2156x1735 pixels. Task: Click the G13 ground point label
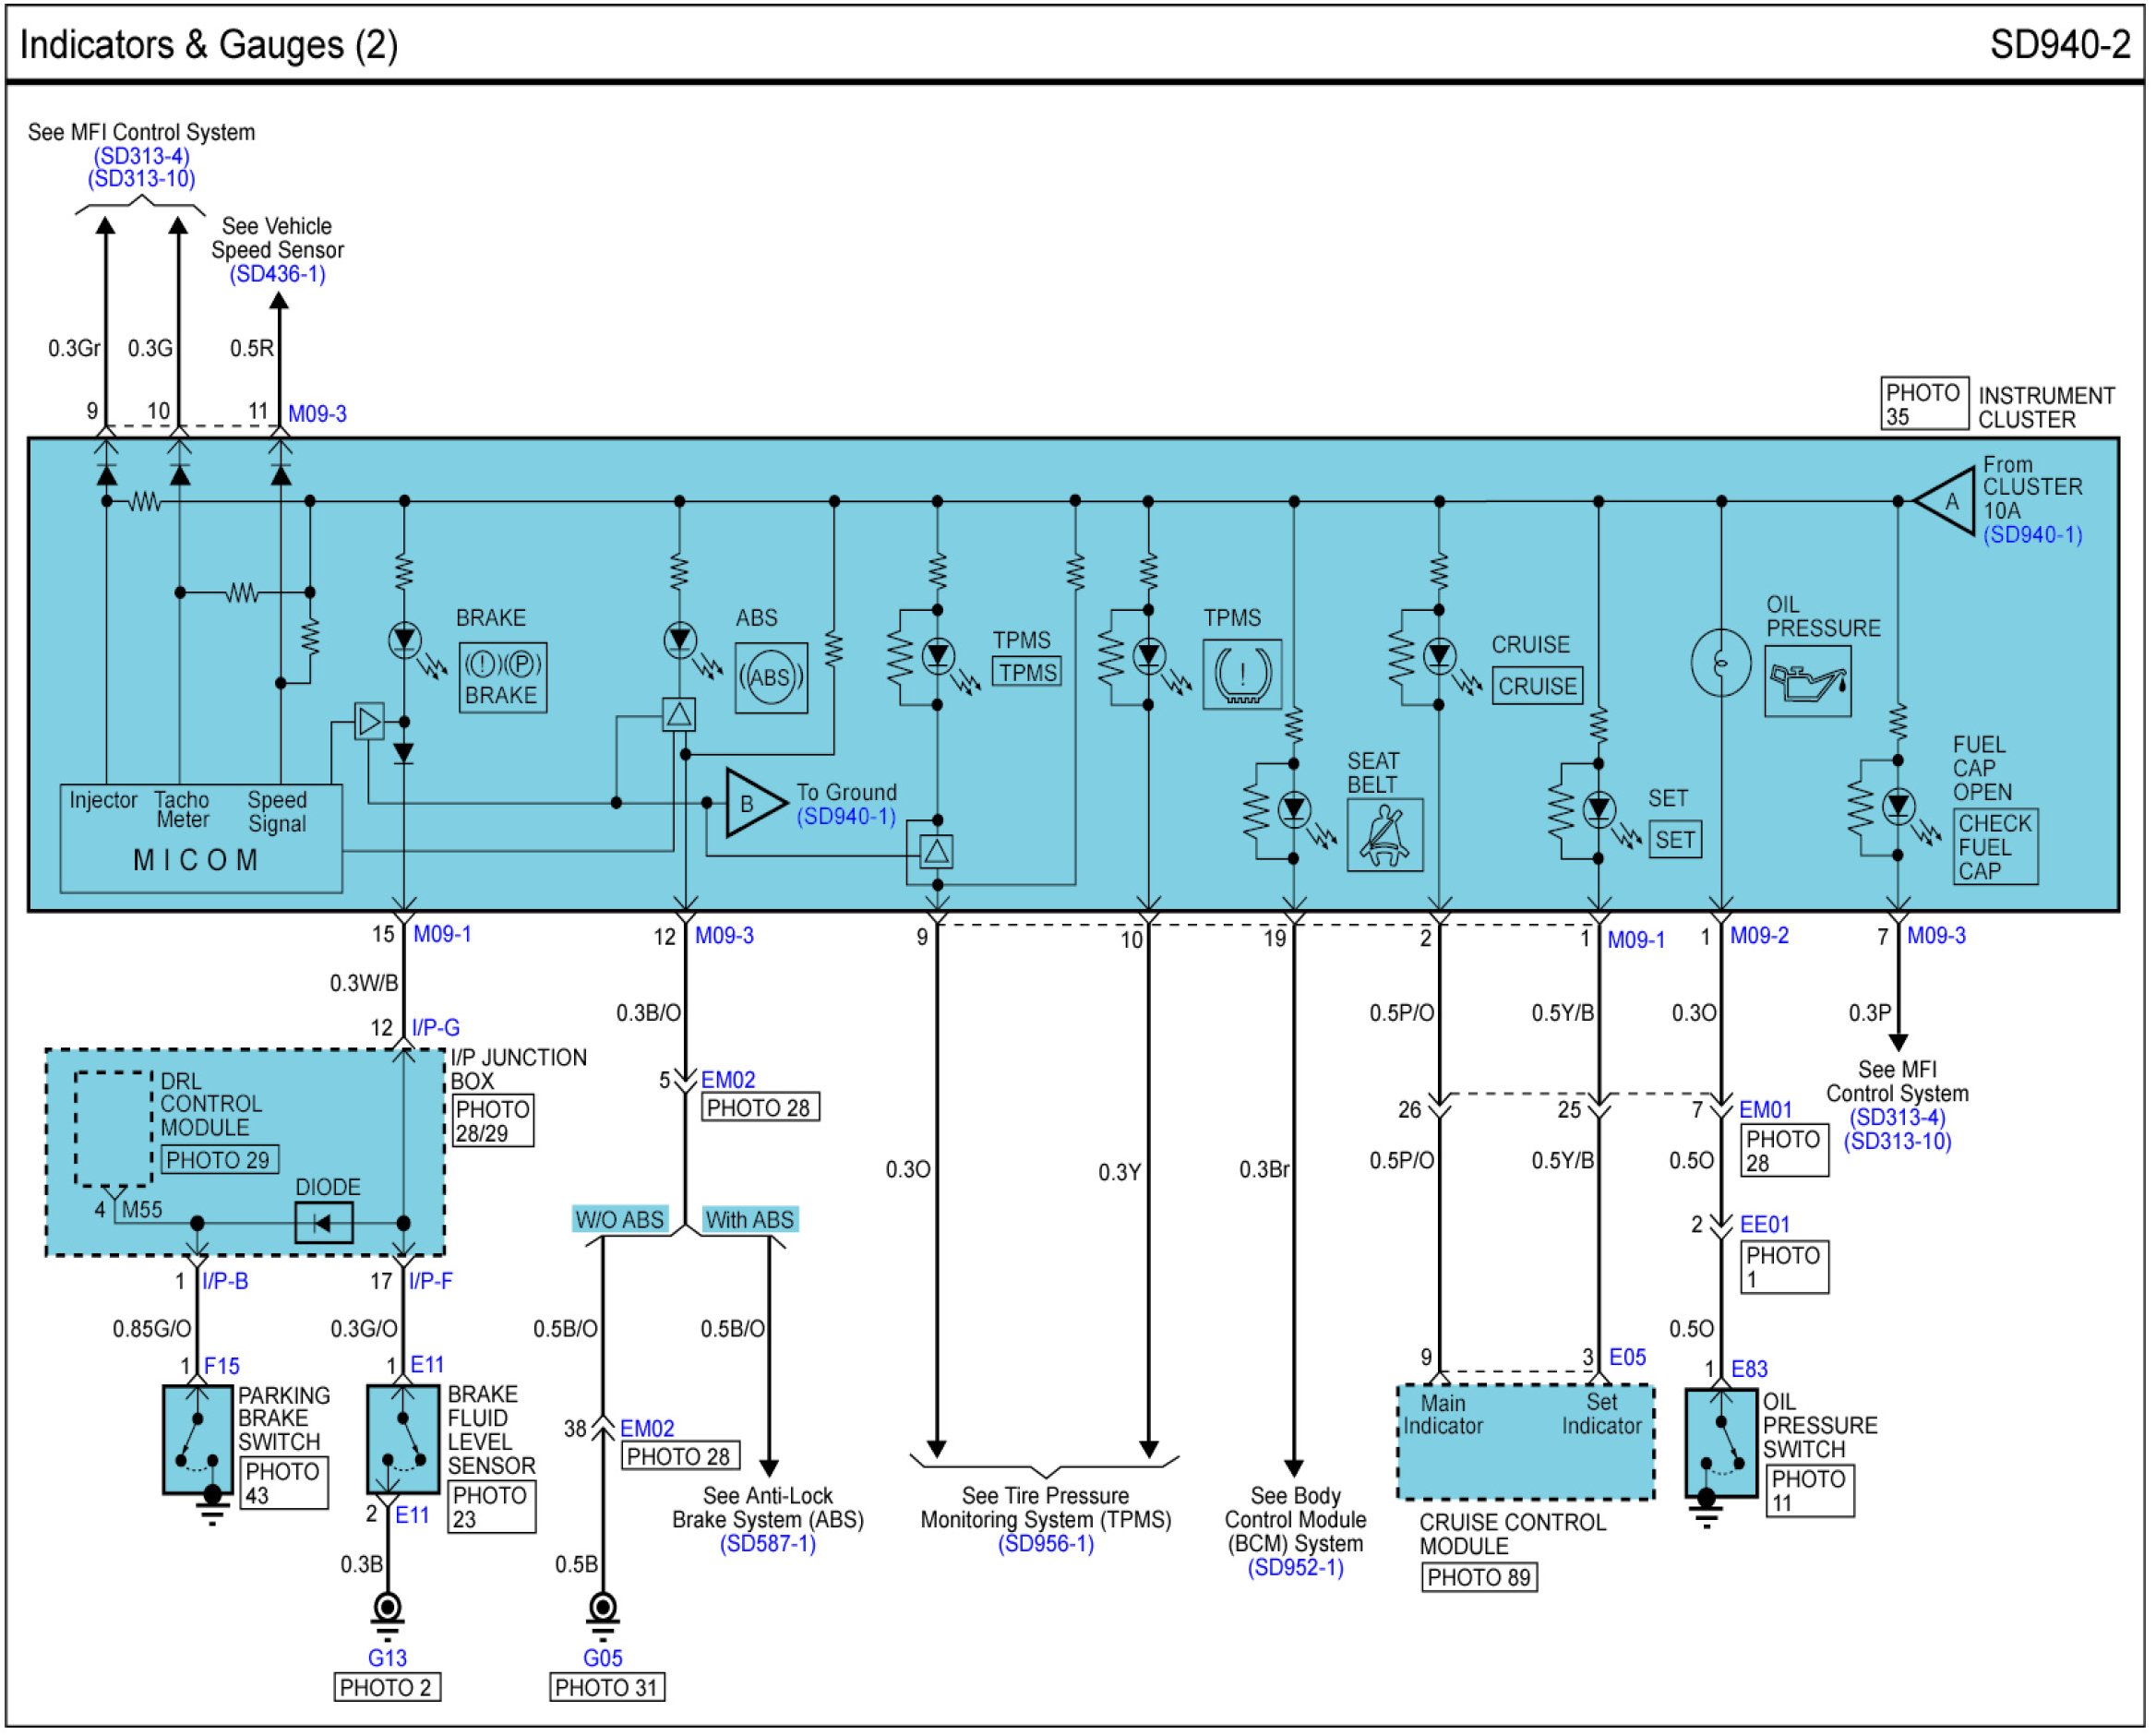point(387,1658)
